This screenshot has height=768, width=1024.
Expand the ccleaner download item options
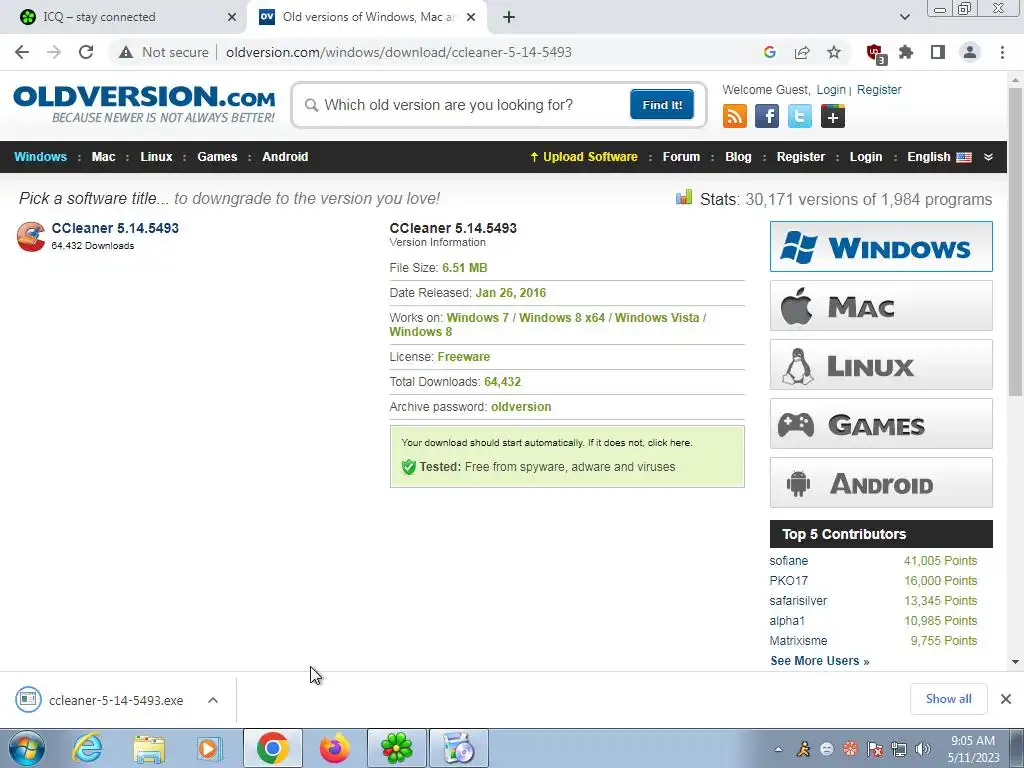pyautogui.click(x=213, y=700)
